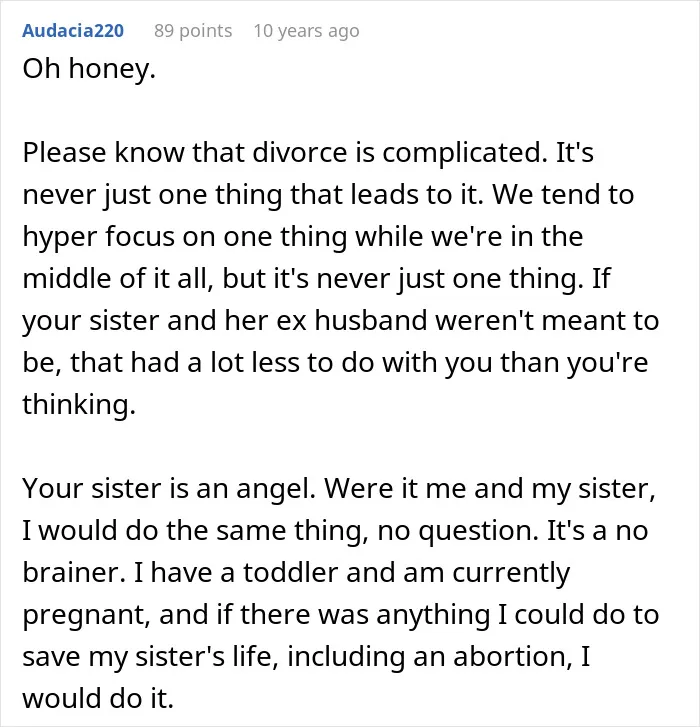Click the line starting 'save my sister's life'

click(x=306, y=657)
